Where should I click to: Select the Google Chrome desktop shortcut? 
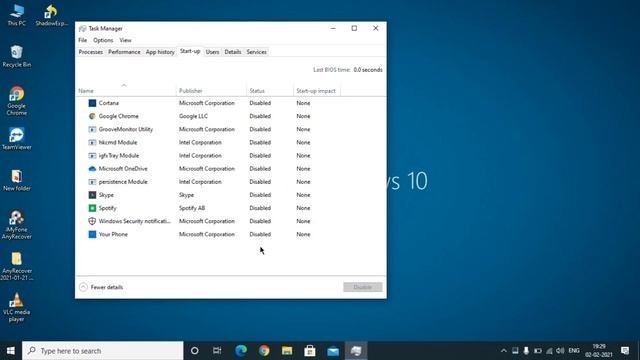coord(17,101)
